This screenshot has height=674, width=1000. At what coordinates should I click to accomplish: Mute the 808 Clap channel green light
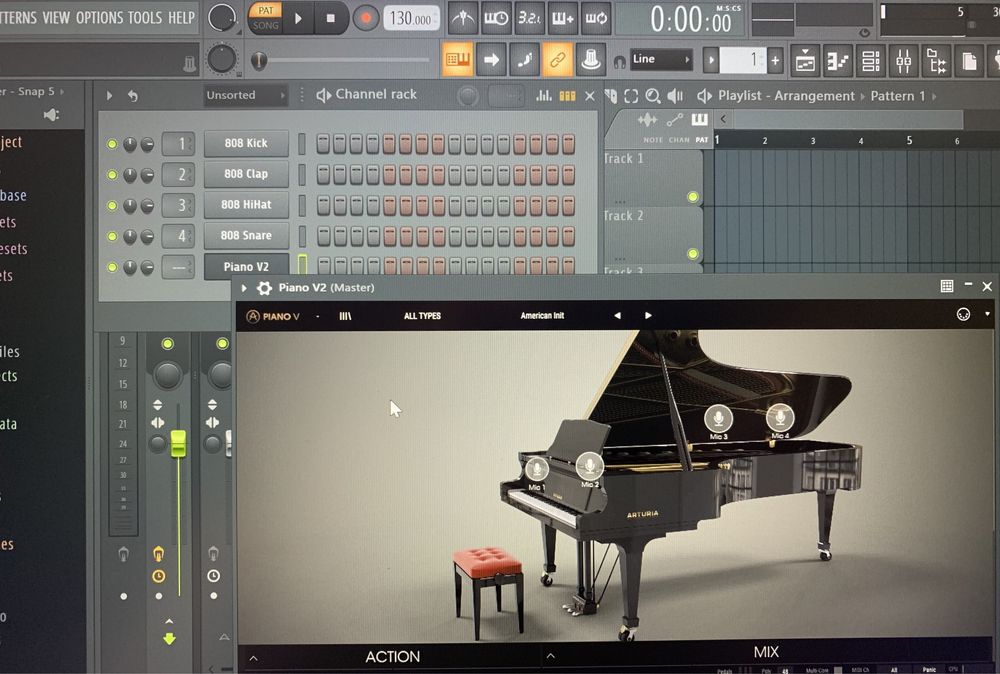coord(112,175)
